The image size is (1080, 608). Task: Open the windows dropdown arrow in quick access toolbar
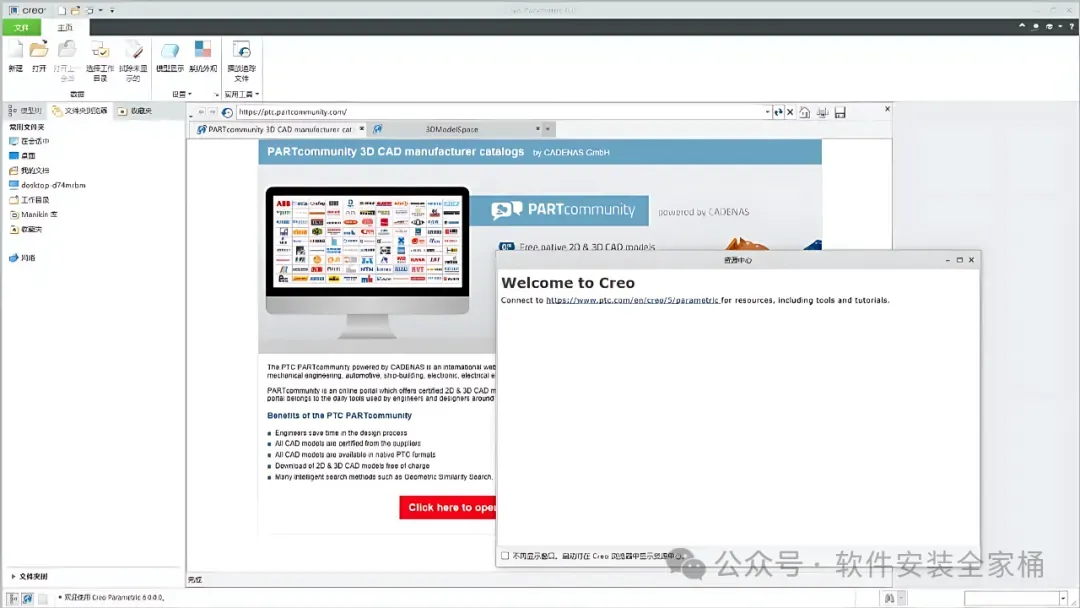click(x=101, y=10)
